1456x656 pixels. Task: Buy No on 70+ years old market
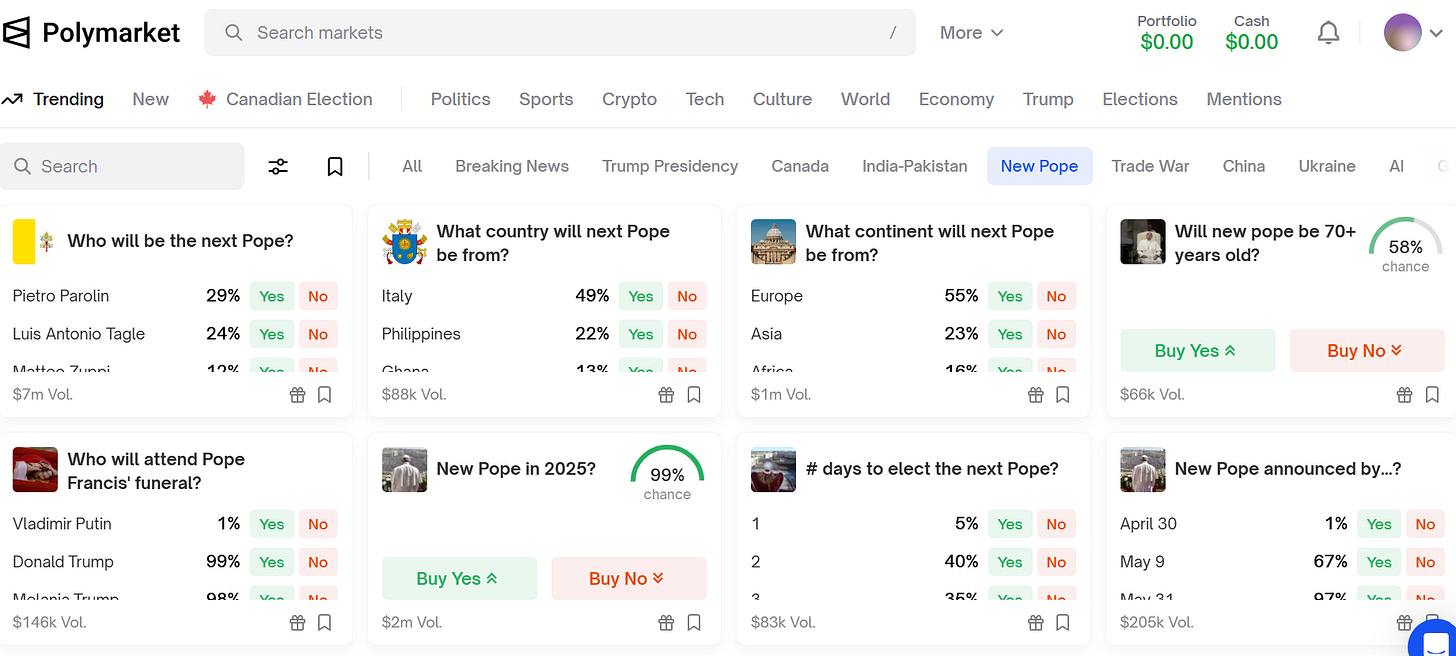(1367, 351)
